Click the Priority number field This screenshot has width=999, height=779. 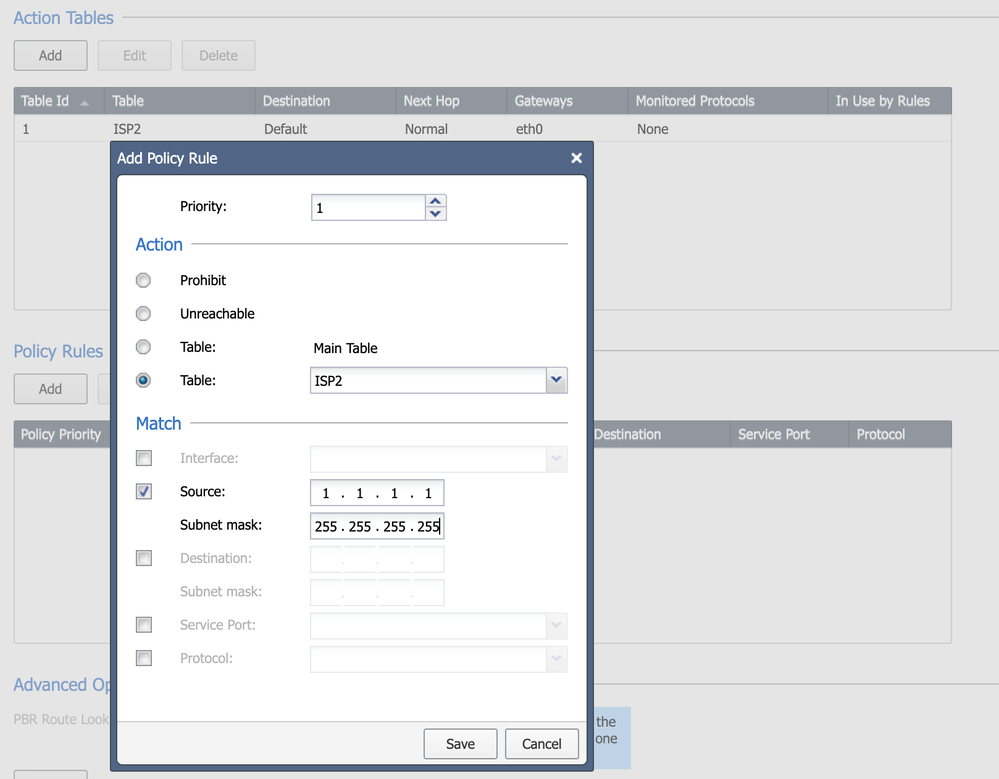pyautogui.click(x=368, y=208)
